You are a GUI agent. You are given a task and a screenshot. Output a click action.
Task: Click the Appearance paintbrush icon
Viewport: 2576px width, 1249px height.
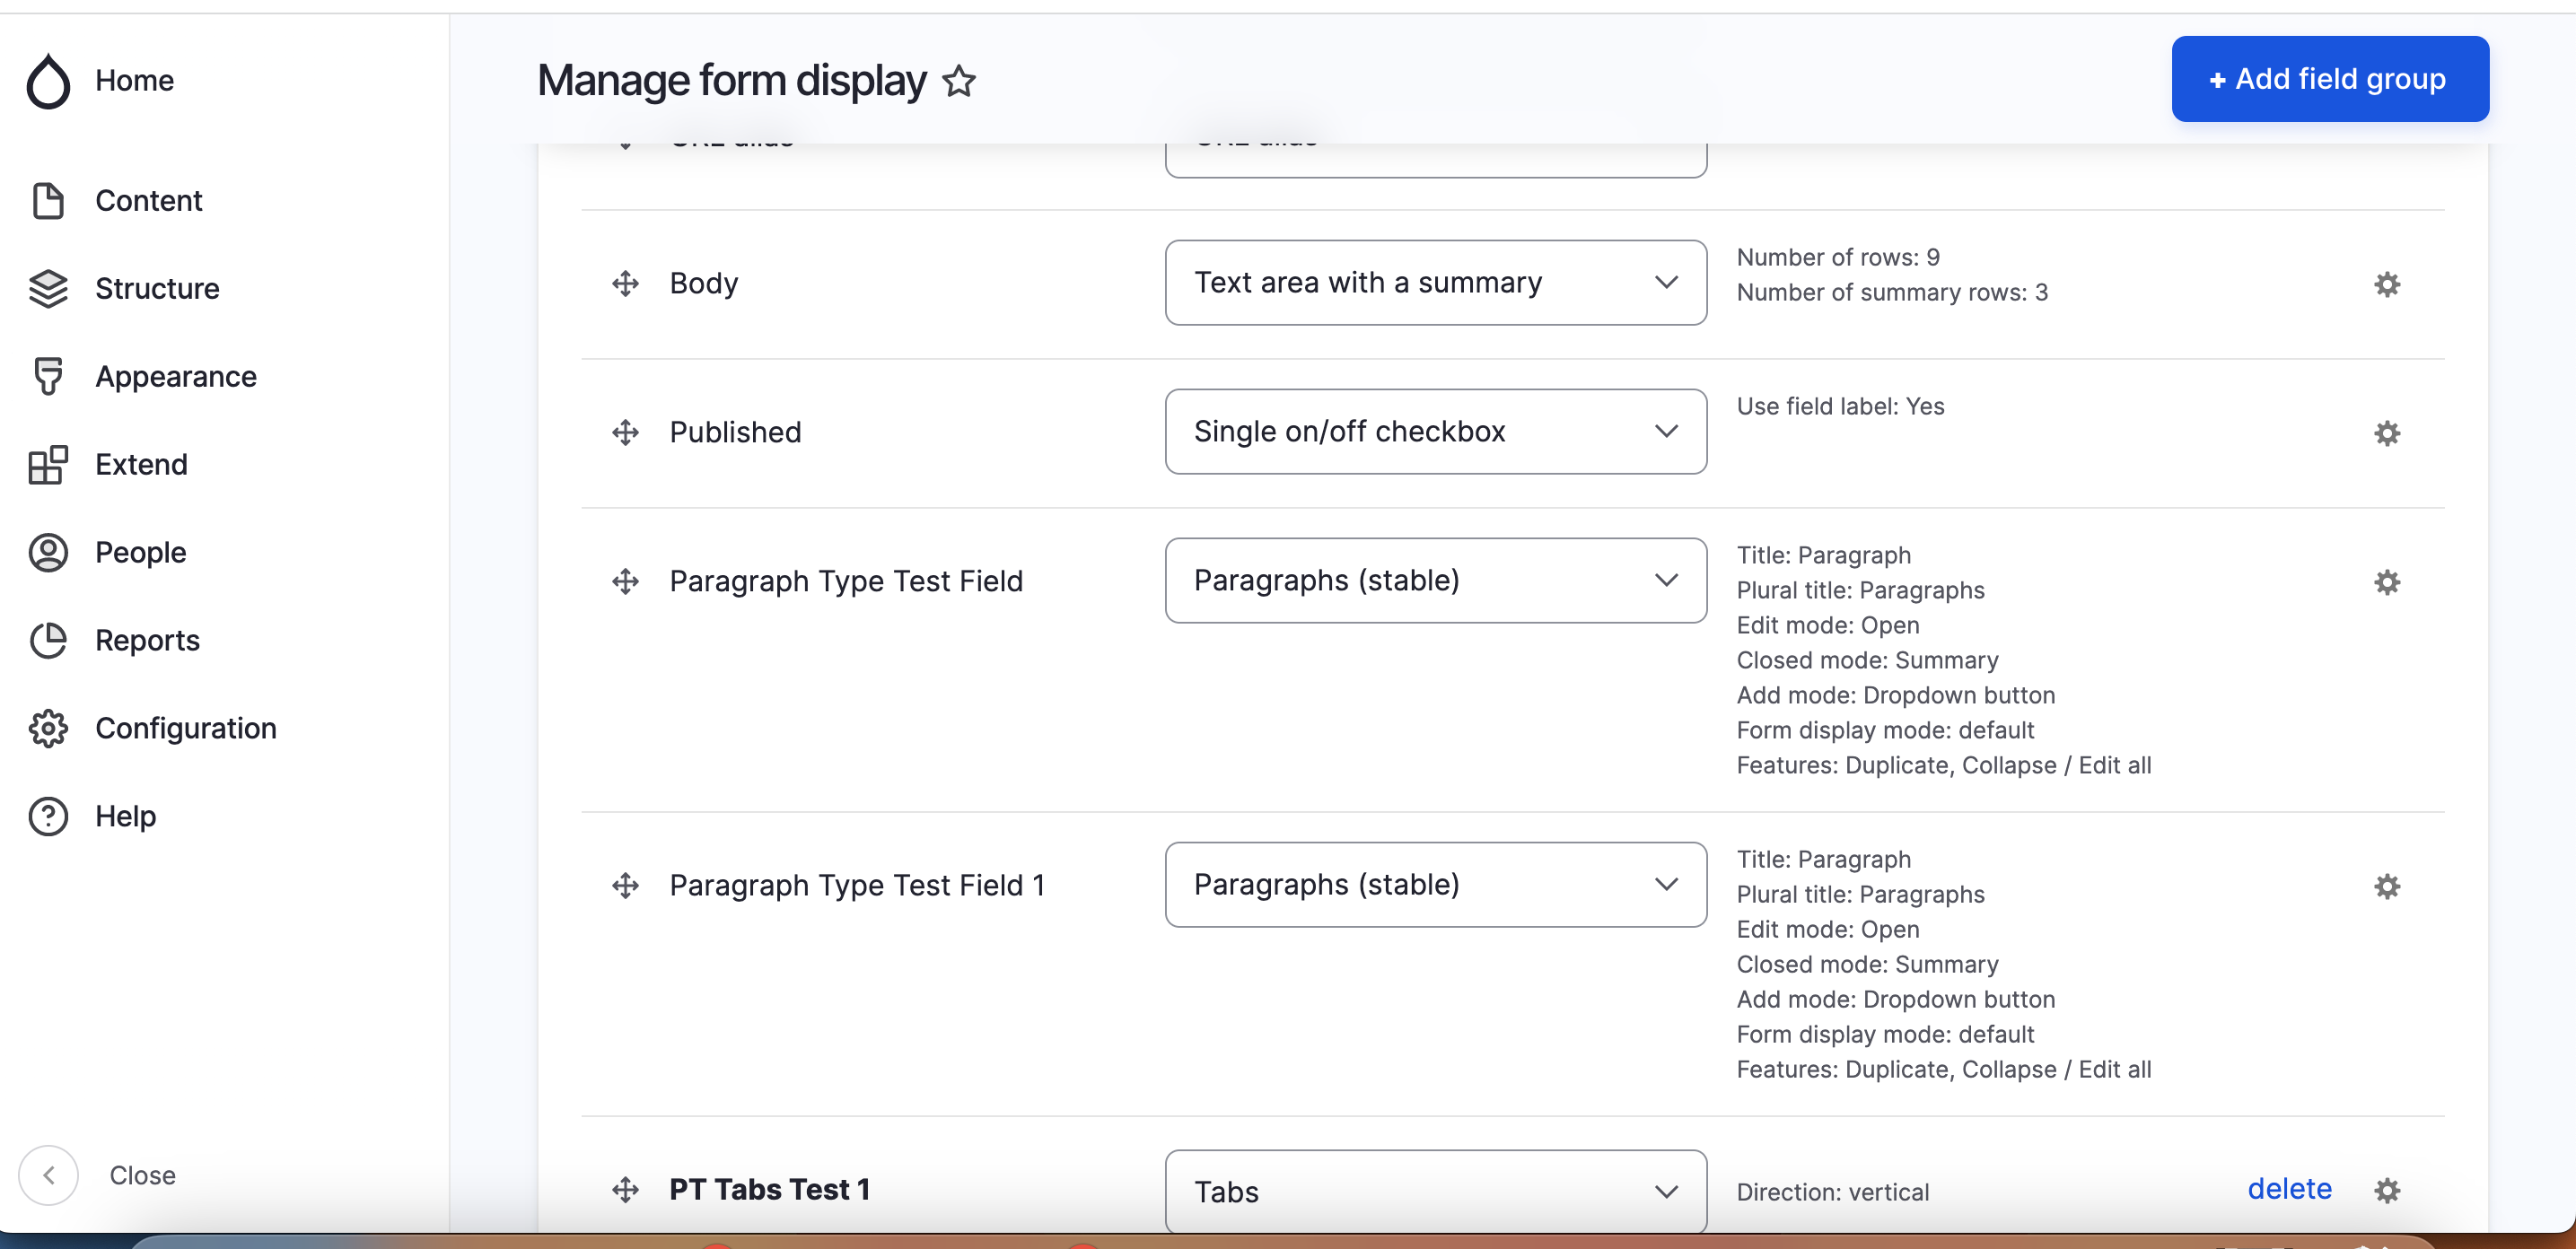coord(47,376)
